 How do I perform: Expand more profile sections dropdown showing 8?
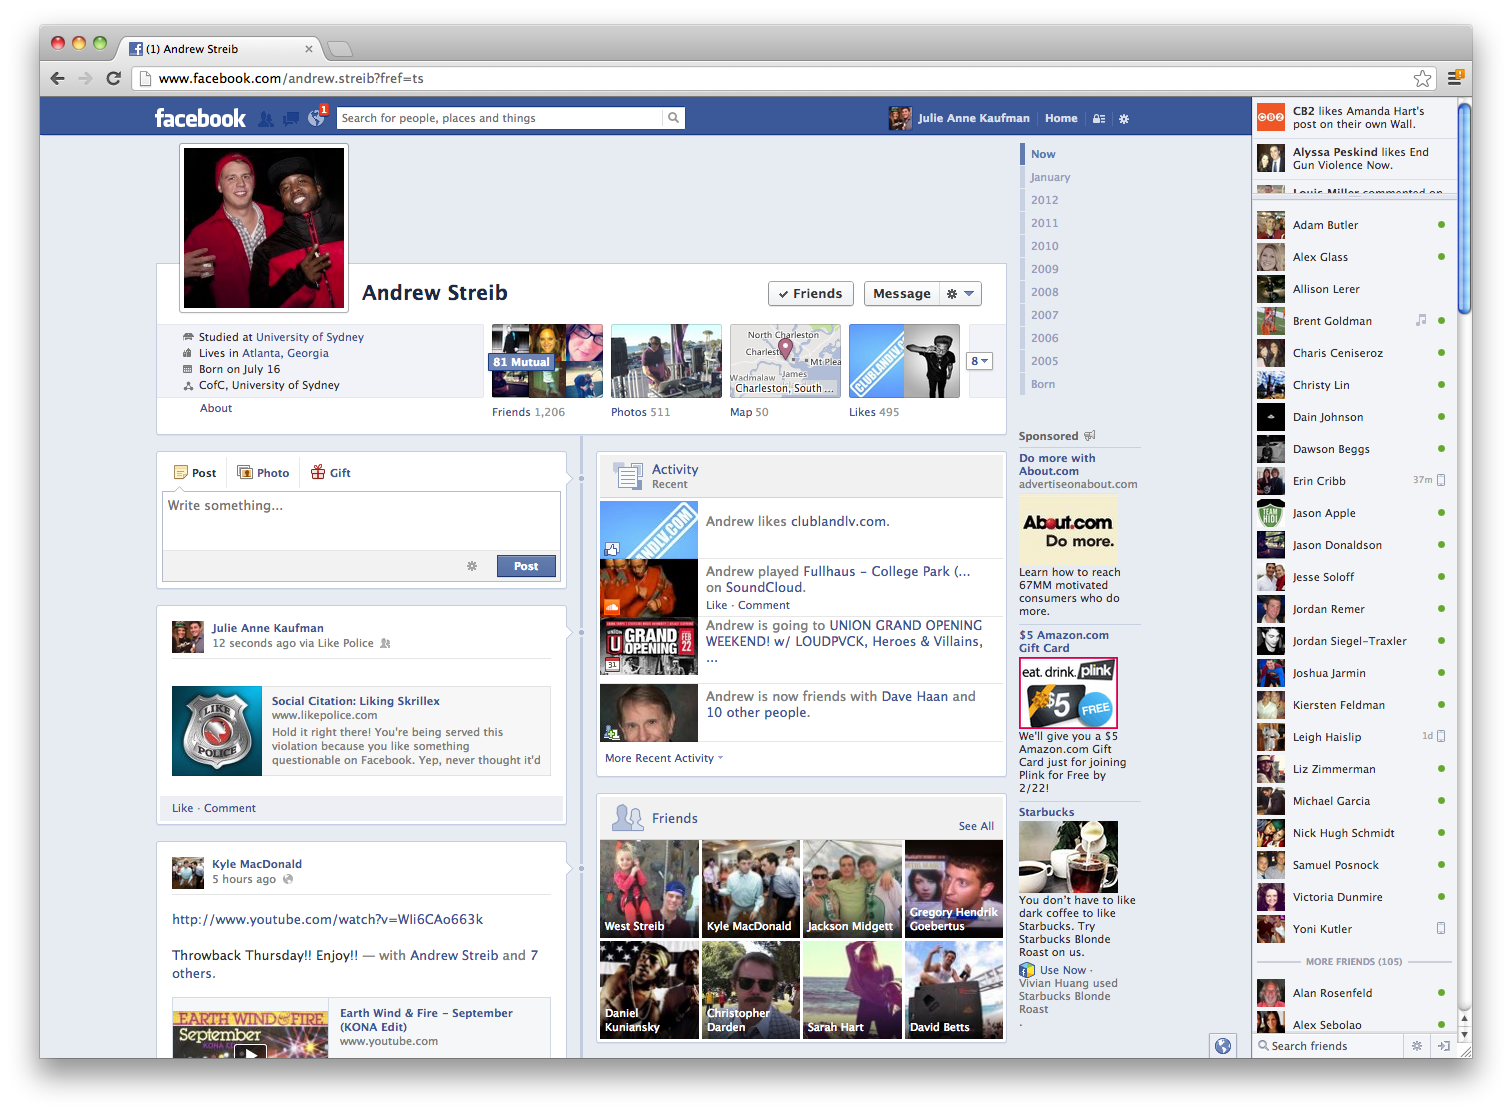click(980, 361)
